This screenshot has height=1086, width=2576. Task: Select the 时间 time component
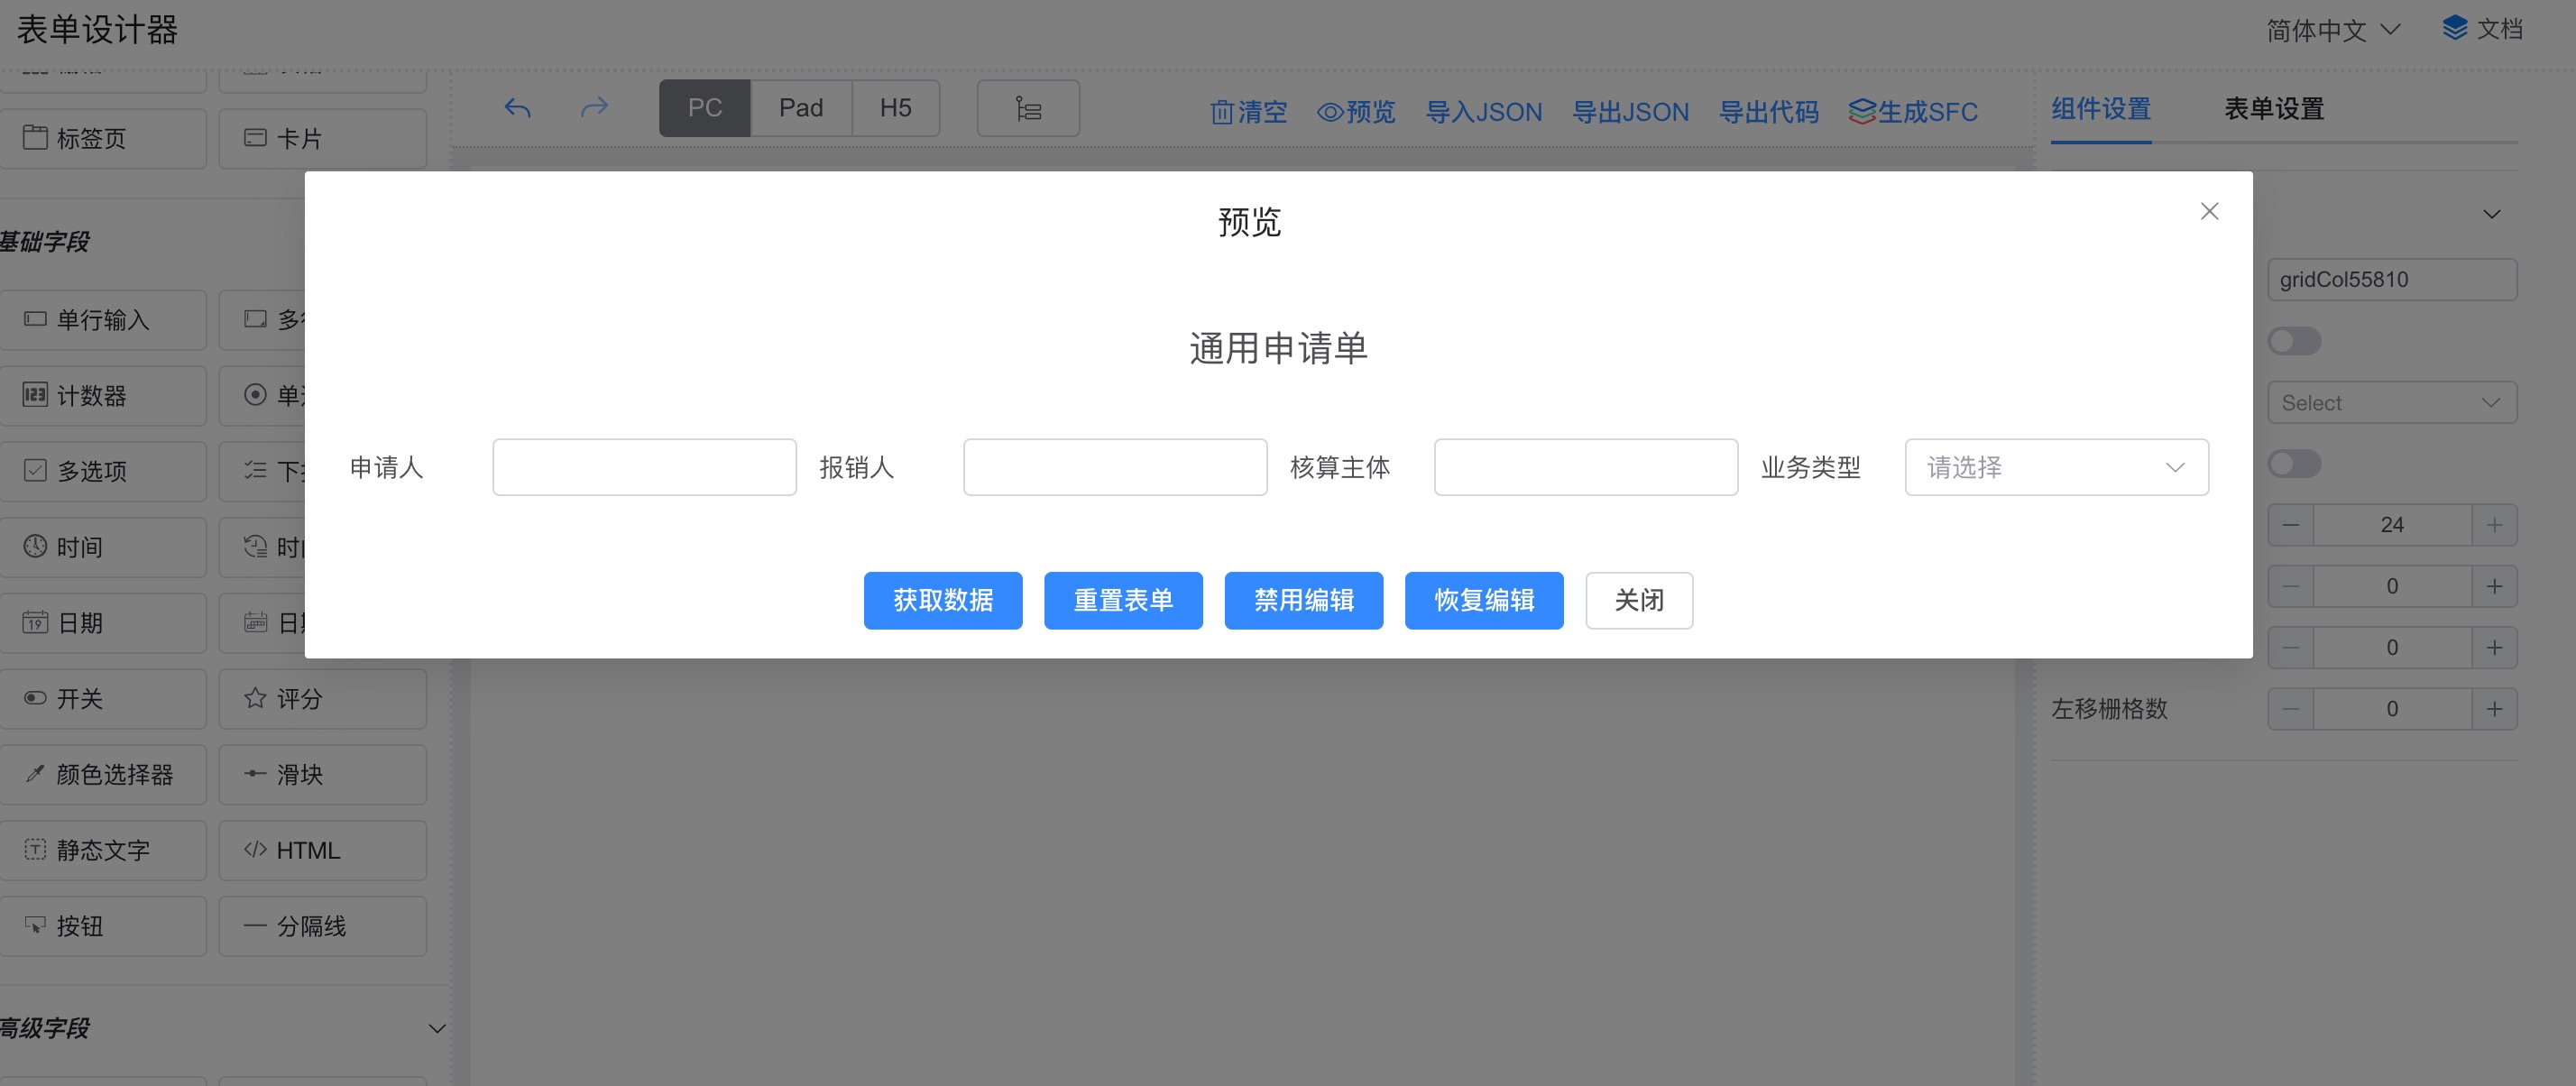tap(103, 547)
